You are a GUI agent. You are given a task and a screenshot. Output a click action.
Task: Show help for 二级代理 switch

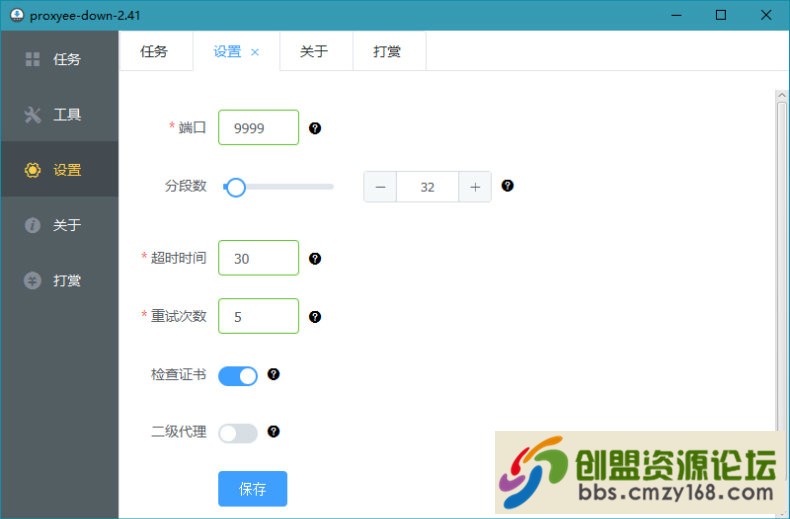(274, 431)
